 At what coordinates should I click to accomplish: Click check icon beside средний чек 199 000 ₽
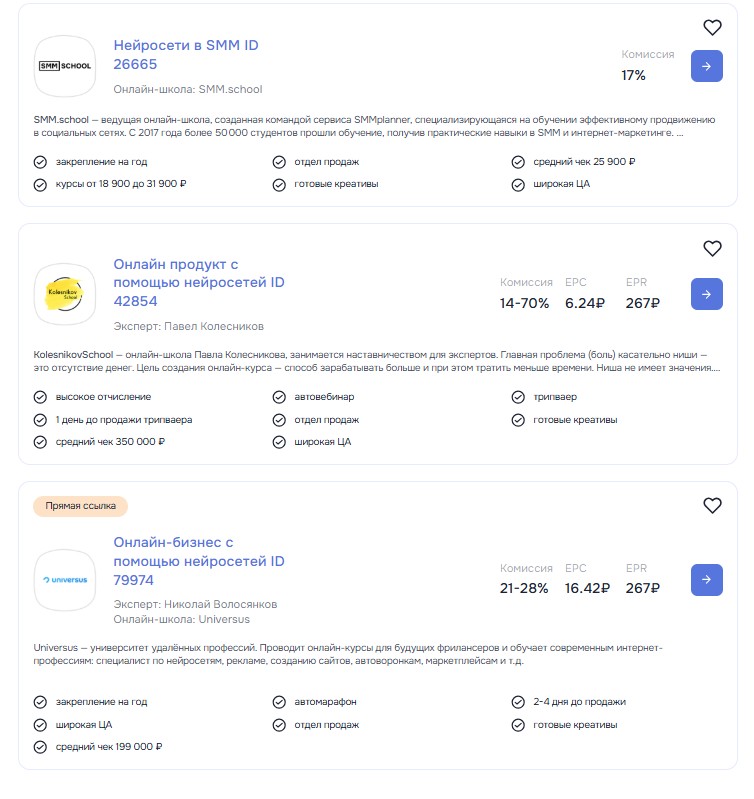tap(40, 747)
